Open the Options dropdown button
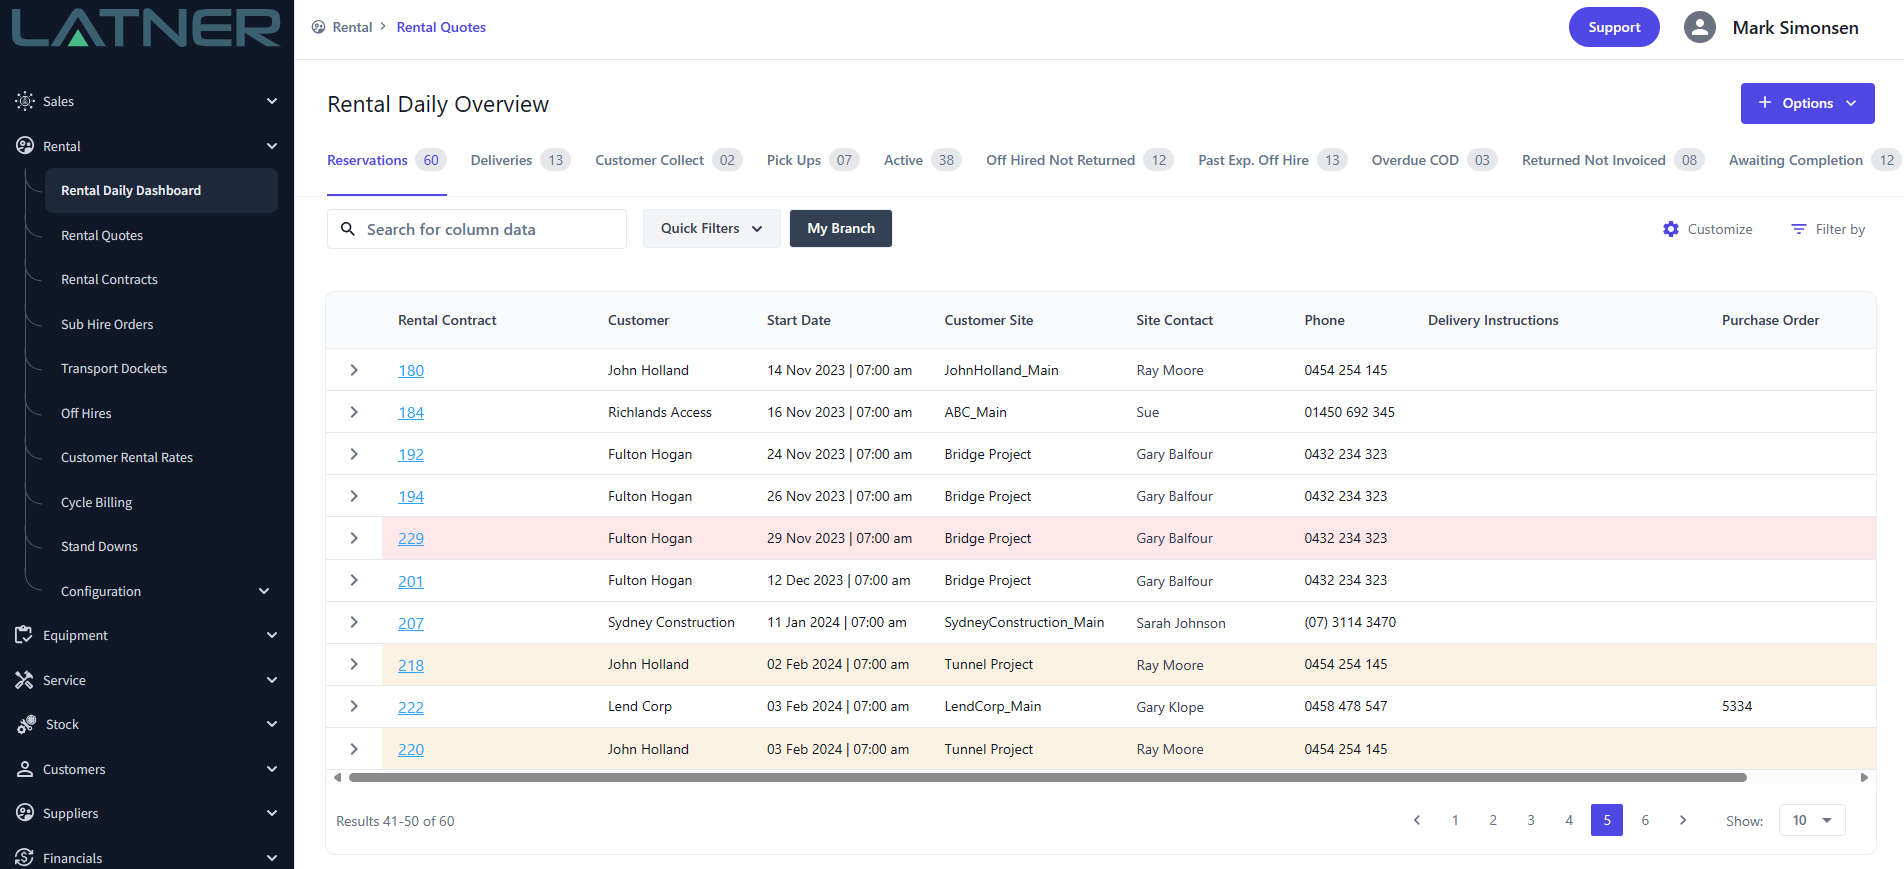 [1806, 103]
